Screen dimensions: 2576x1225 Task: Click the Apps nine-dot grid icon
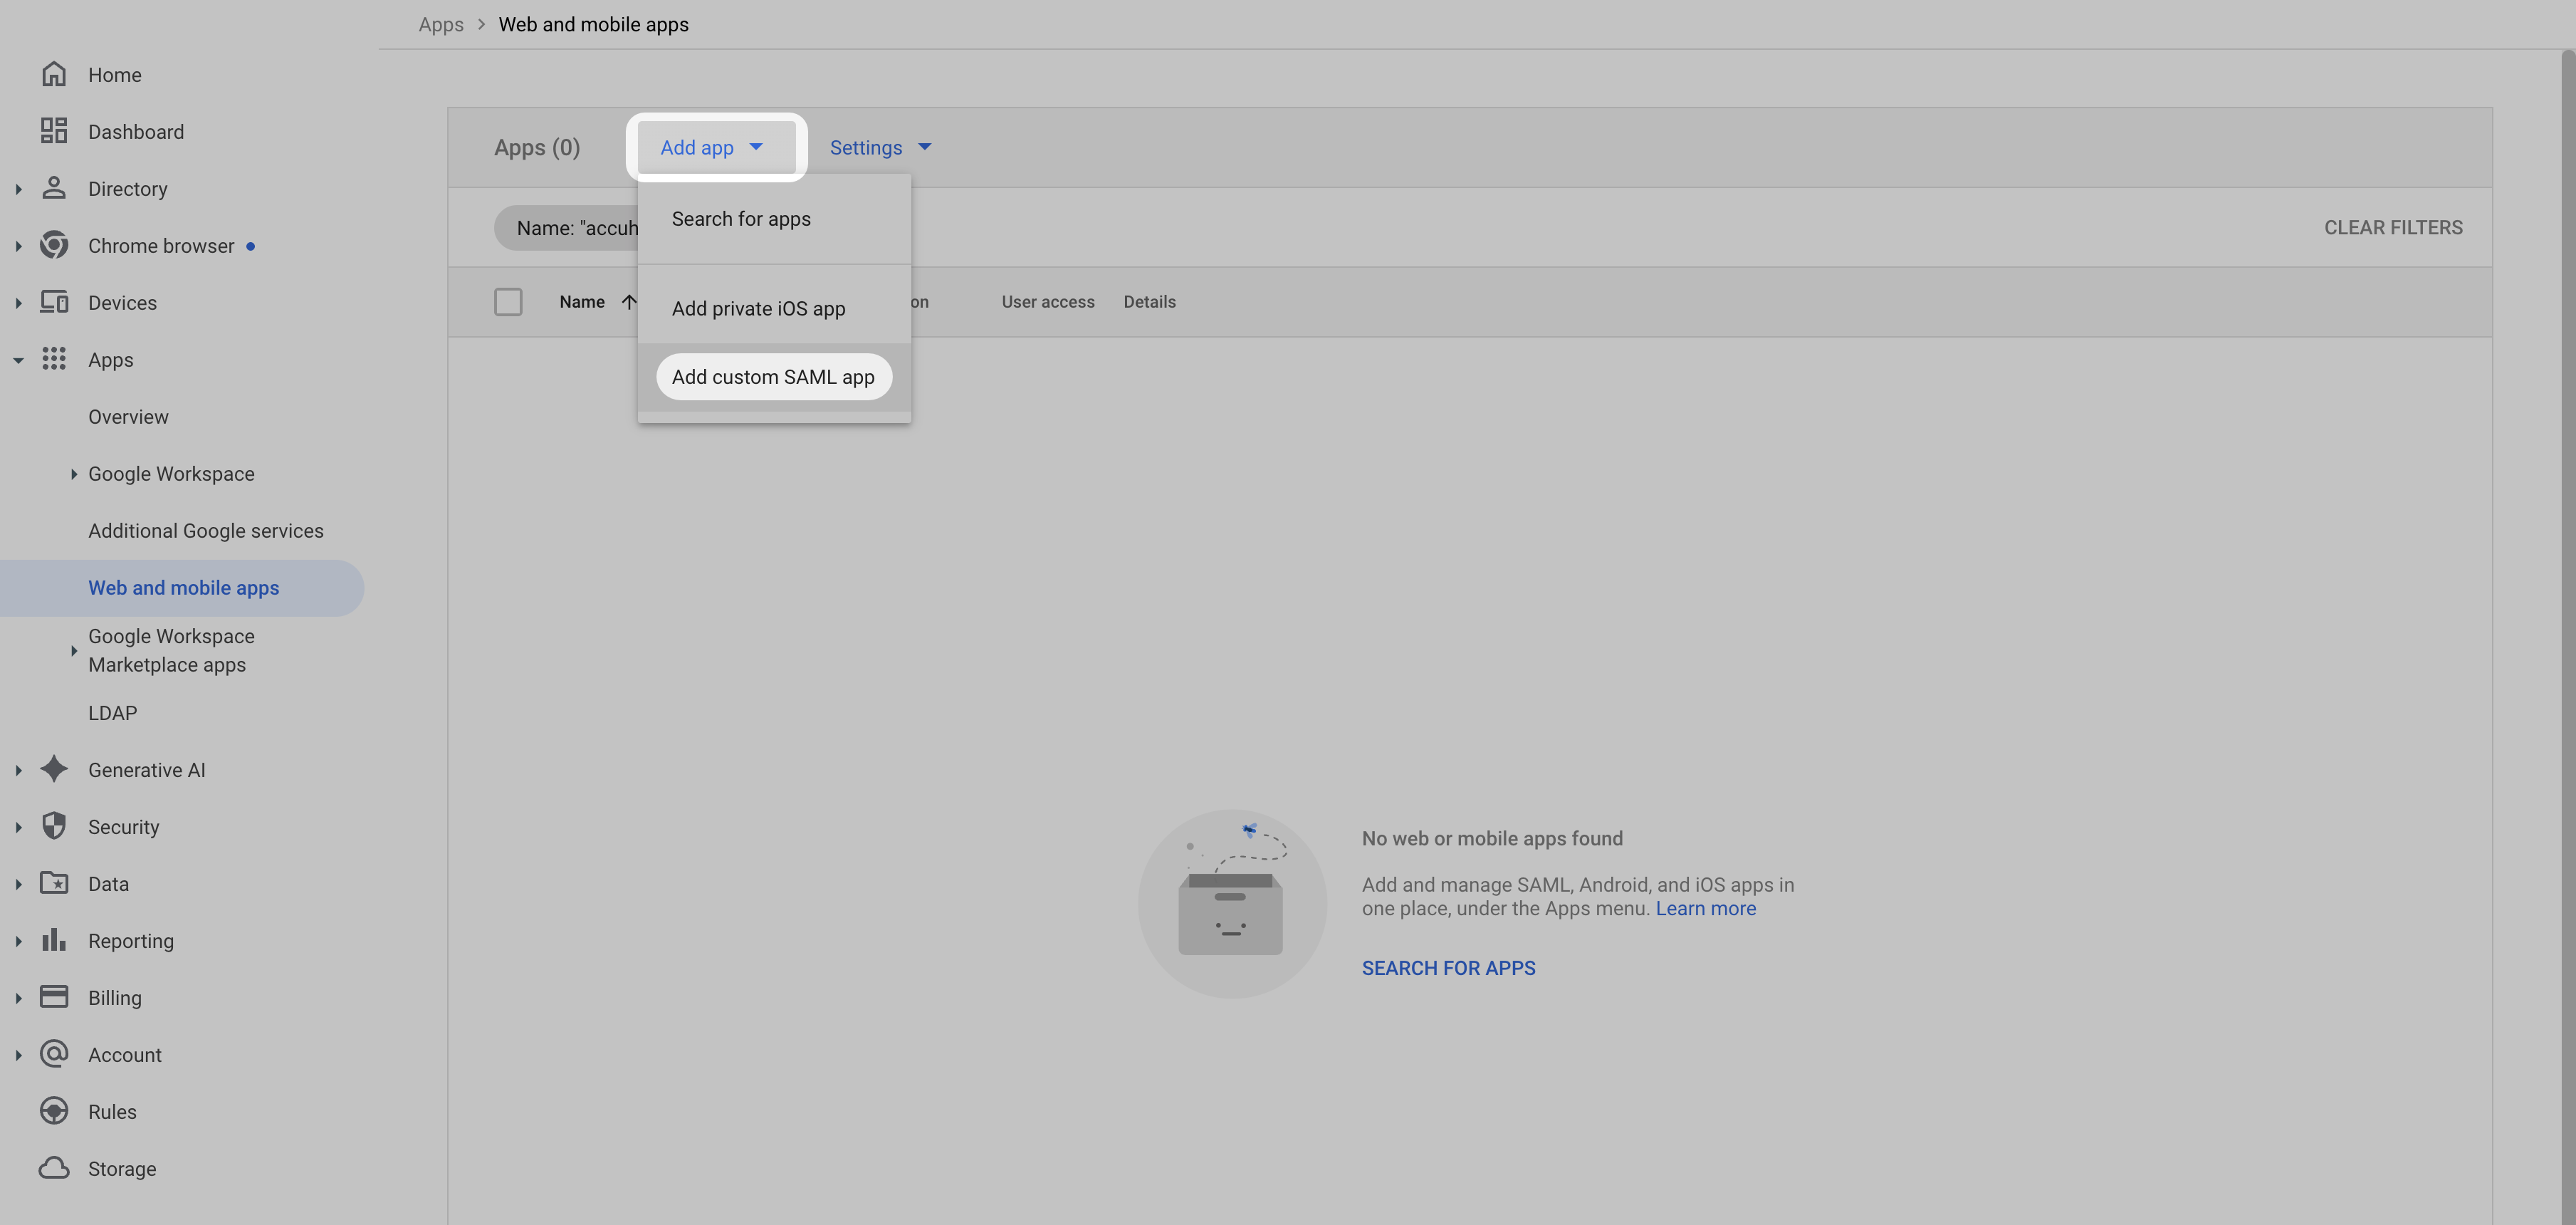point(54,359)
